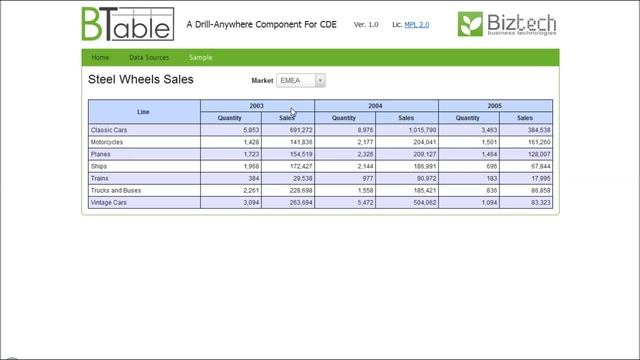This screenshot has height=360, width=640.
Task: Click the Line column header
Action: [x=144, y=112]
